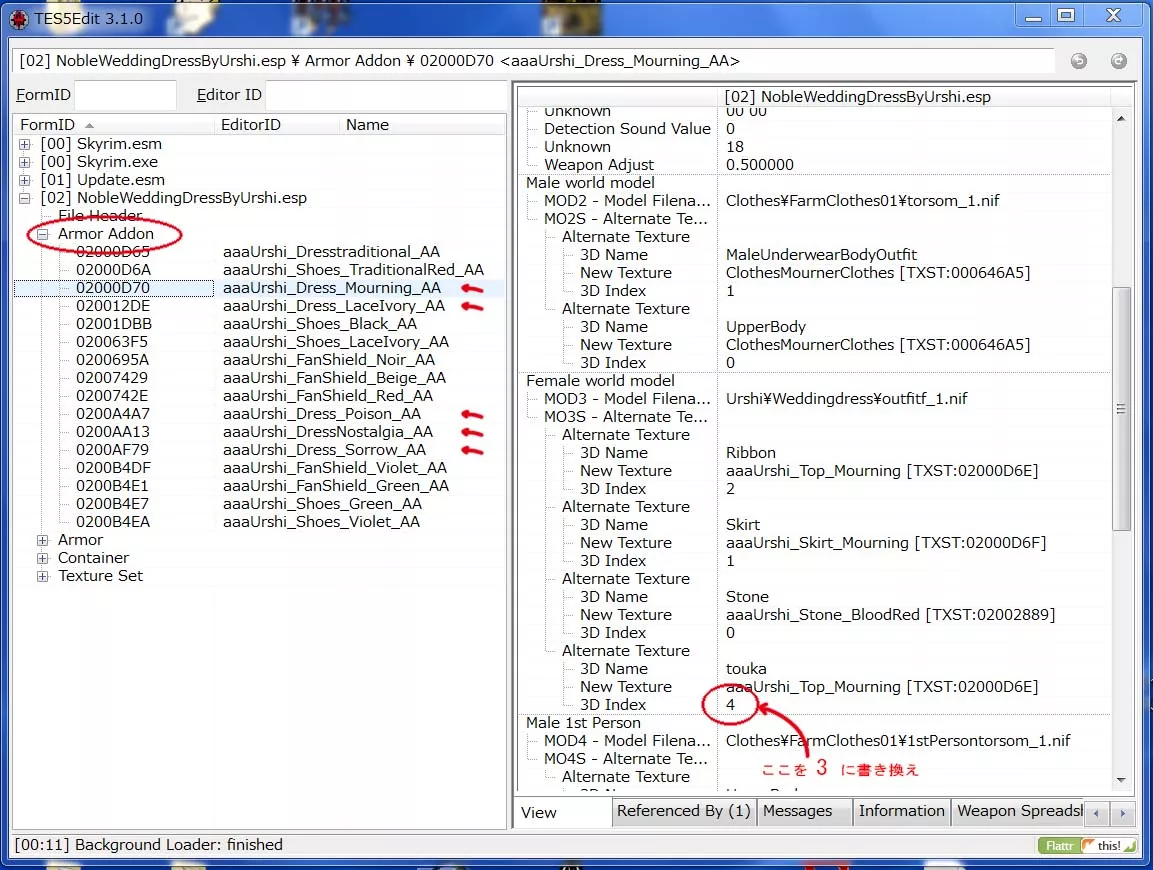1153x870 pixels.
Task: Expand the [00] Skyrim.exe node
Action: click(x=25, y=162)
